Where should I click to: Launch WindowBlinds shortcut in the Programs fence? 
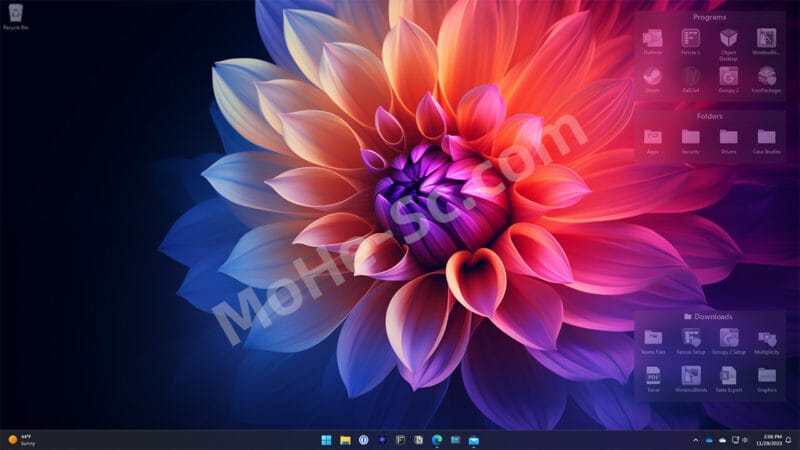(x=766, y=42)
